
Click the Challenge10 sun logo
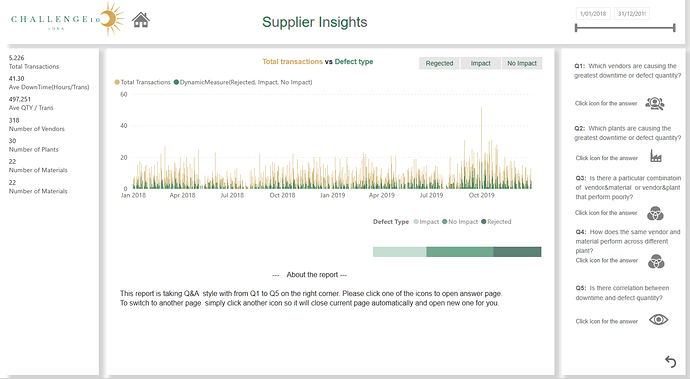tap(111, 18)
